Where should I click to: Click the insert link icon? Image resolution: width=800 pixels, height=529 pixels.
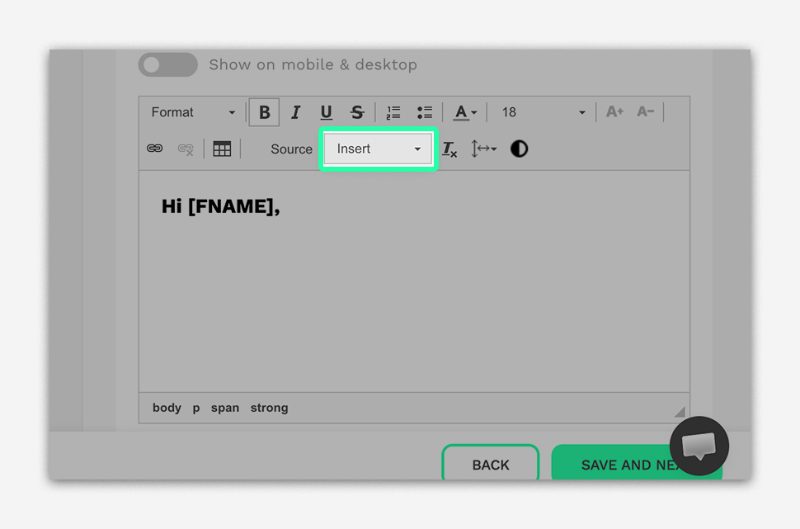(155, 149)
